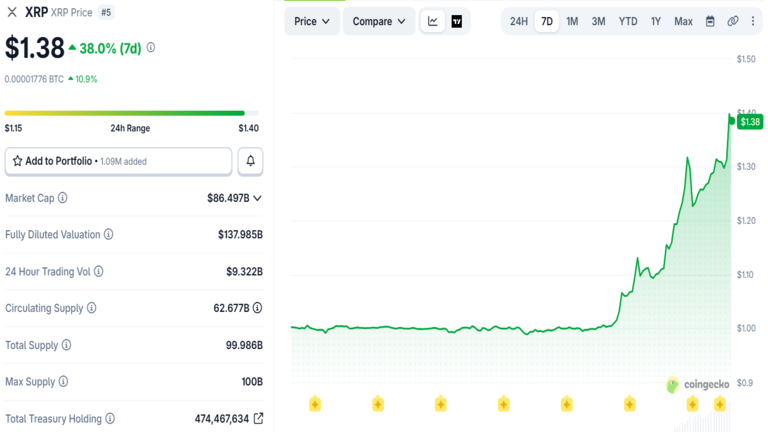Select the 1M time range
Image resolution: width=768 pixels, height=432 pixels.
click(572, 21)
